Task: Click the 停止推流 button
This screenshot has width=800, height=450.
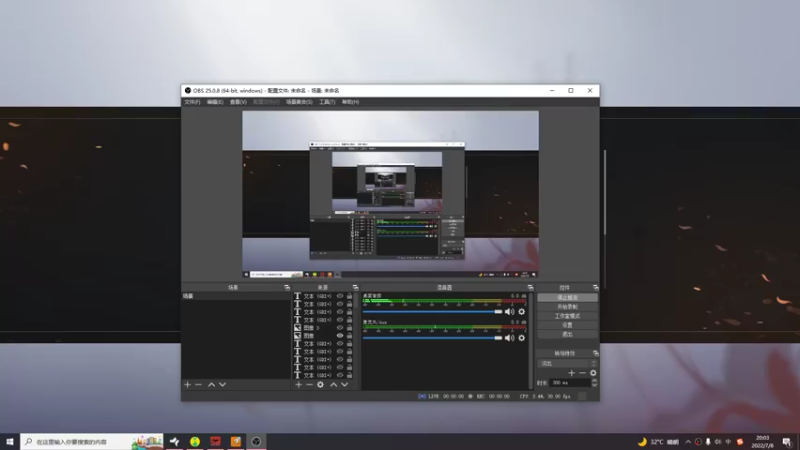Action: [x=567, y=297]
